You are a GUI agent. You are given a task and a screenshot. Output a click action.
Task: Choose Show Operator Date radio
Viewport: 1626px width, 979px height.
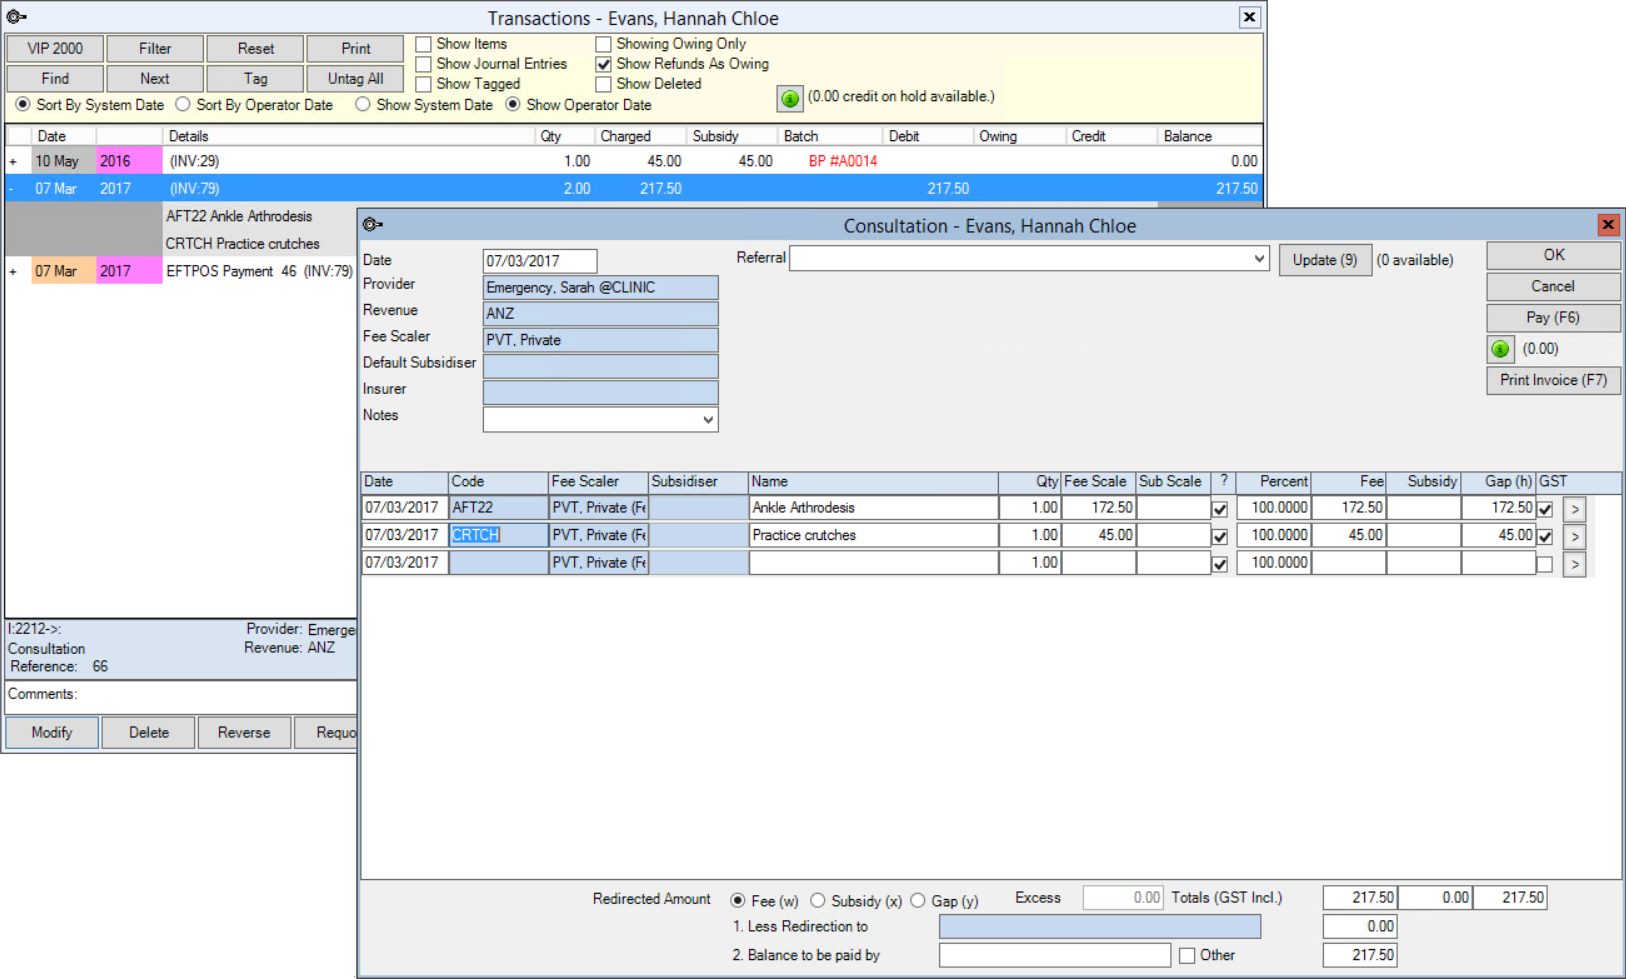(513, 104)
